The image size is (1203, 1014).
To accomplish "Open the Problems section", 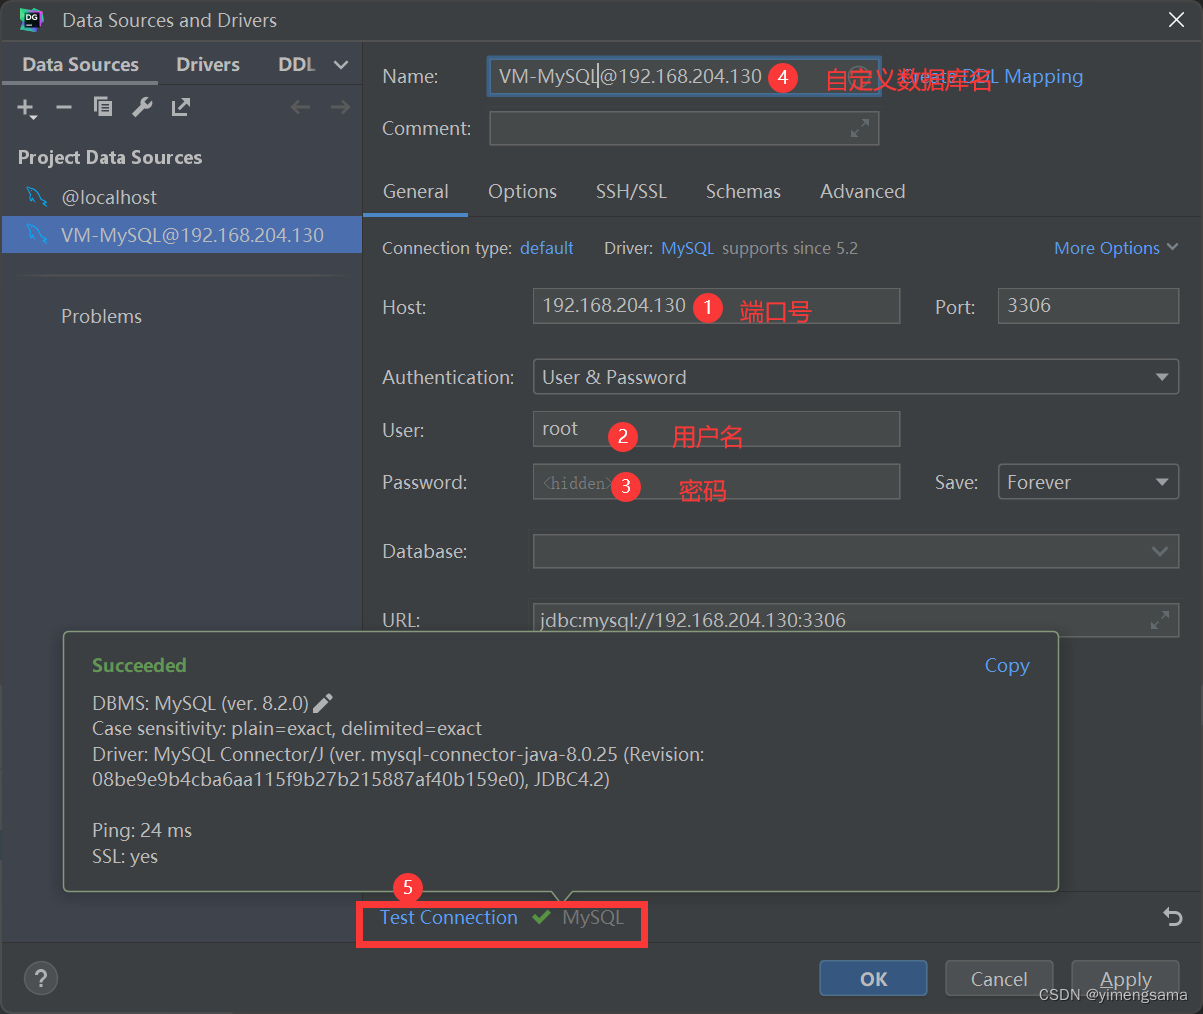I will (x=101, y=316).
